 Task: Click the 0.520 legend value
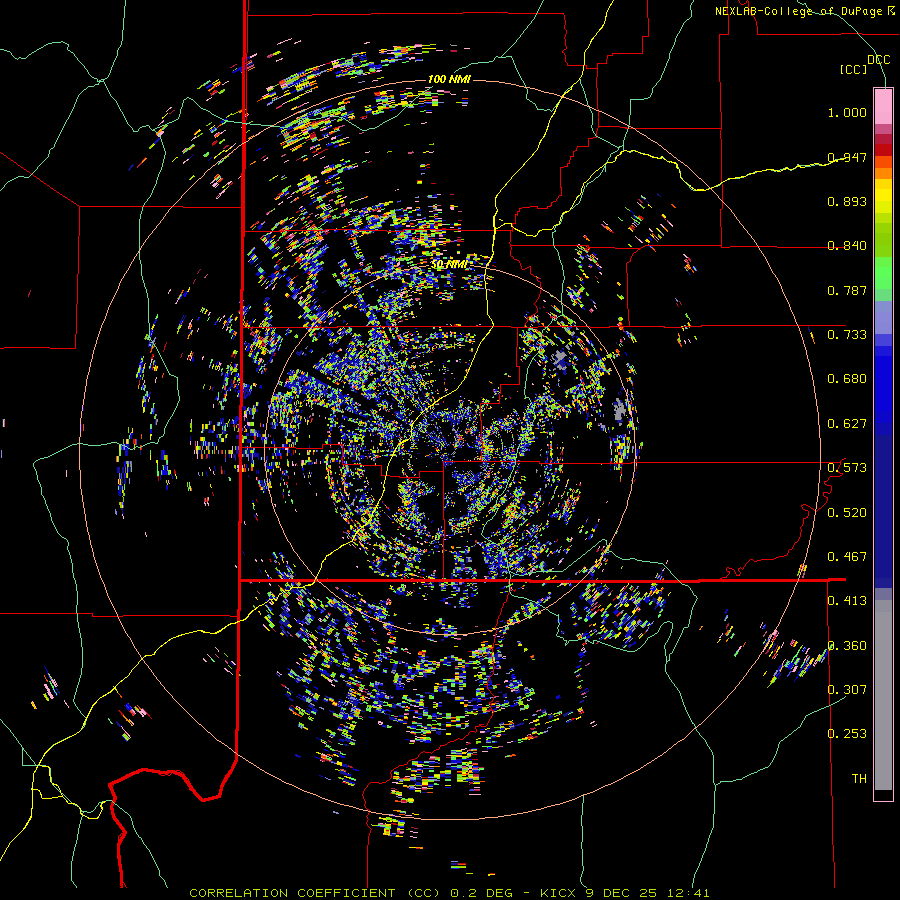click(x=847, y=513)
